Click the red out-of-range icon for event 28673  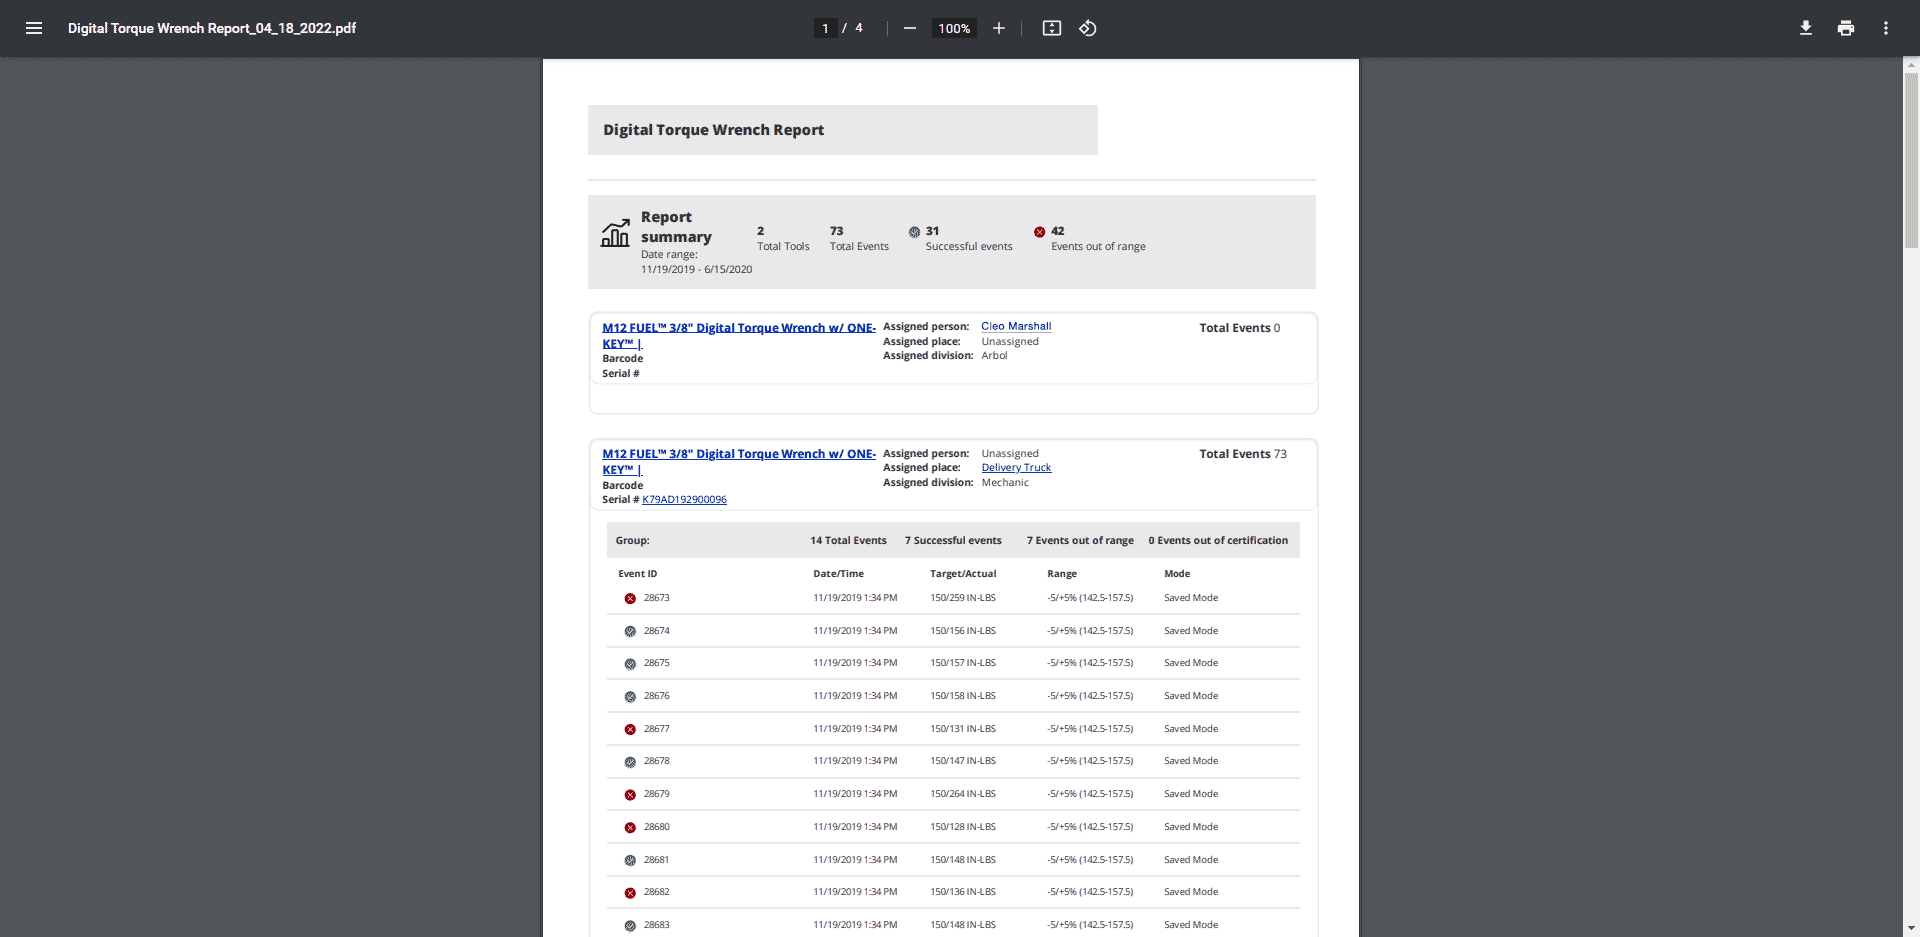point(630,599)
